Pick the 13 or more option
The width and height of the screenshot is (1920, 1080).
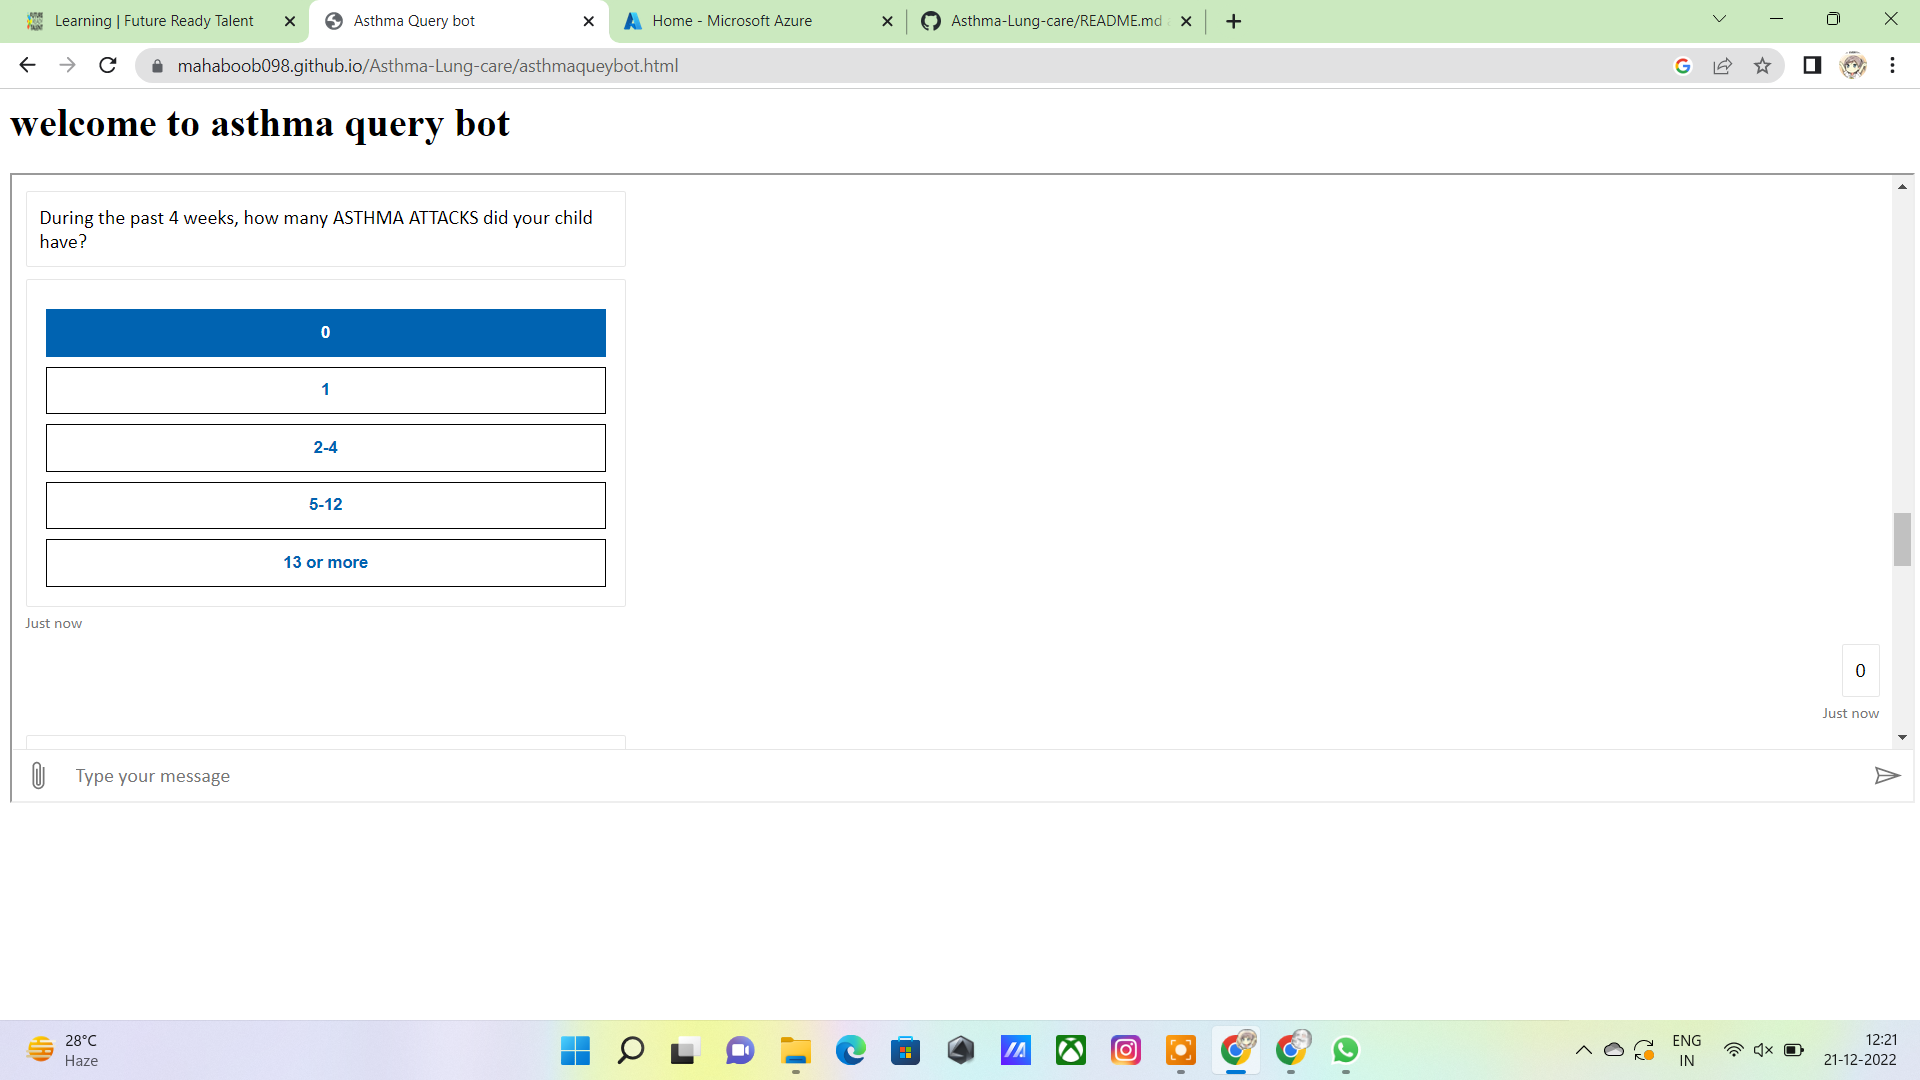pyautogui.click(x=325, y=563)
